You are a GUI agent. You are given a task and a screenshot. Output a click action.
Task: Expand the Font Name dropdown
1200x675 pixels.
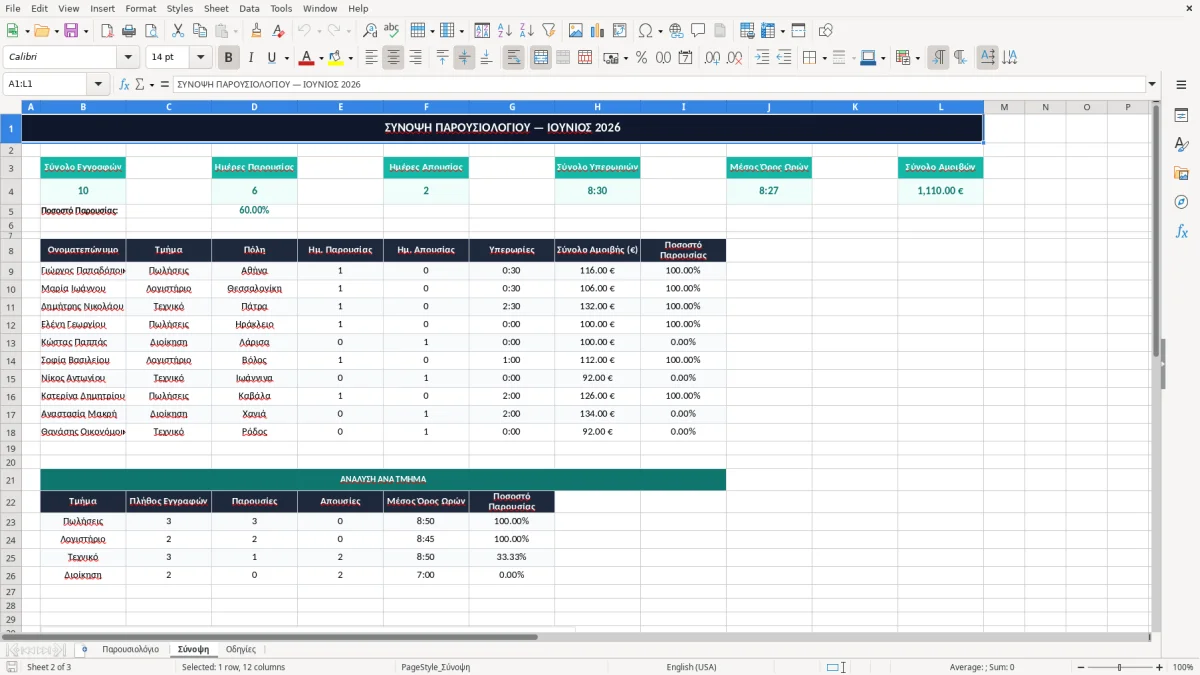coord(127,58)
